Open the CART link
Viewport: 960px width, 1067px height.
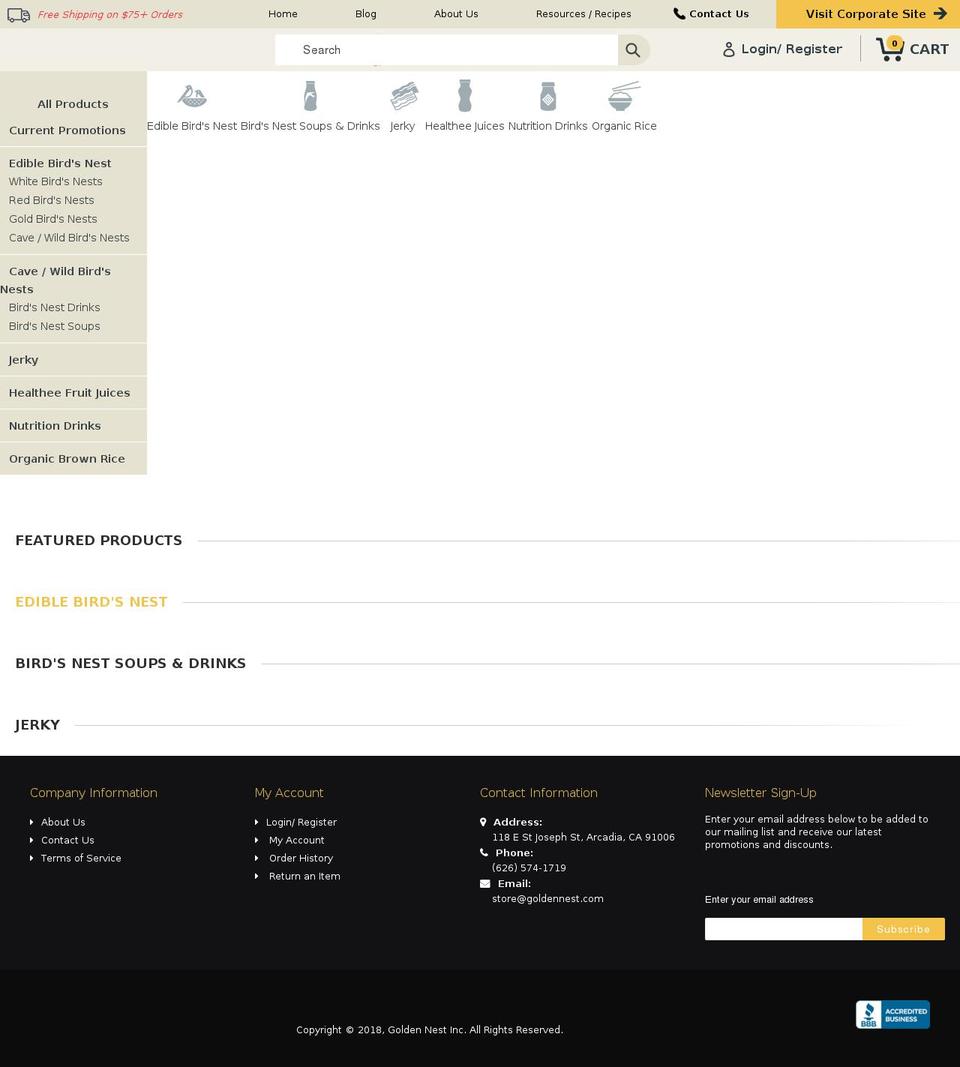coord(929,49)
